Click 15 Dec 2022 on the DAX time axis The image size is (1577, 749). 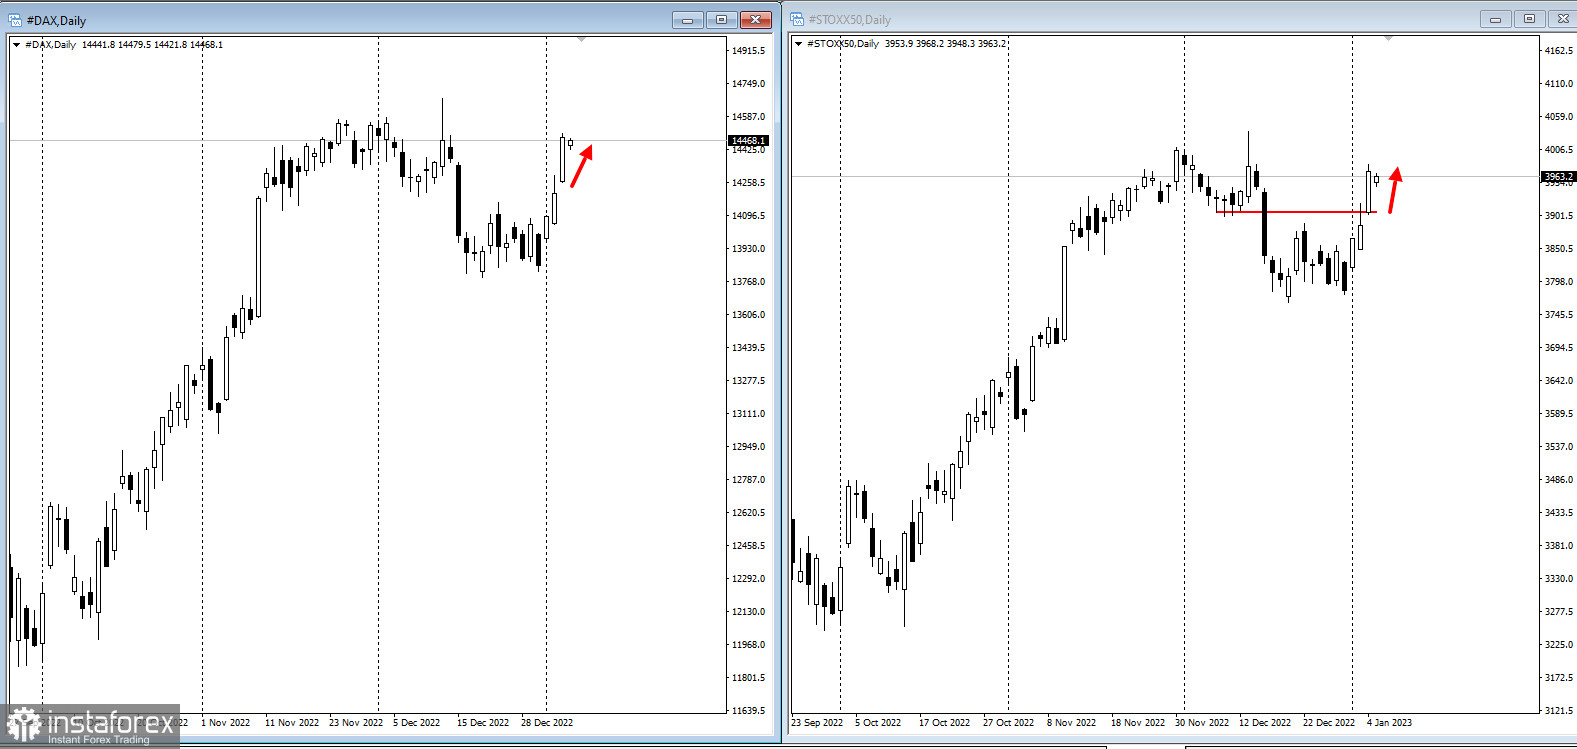point(483,723)
